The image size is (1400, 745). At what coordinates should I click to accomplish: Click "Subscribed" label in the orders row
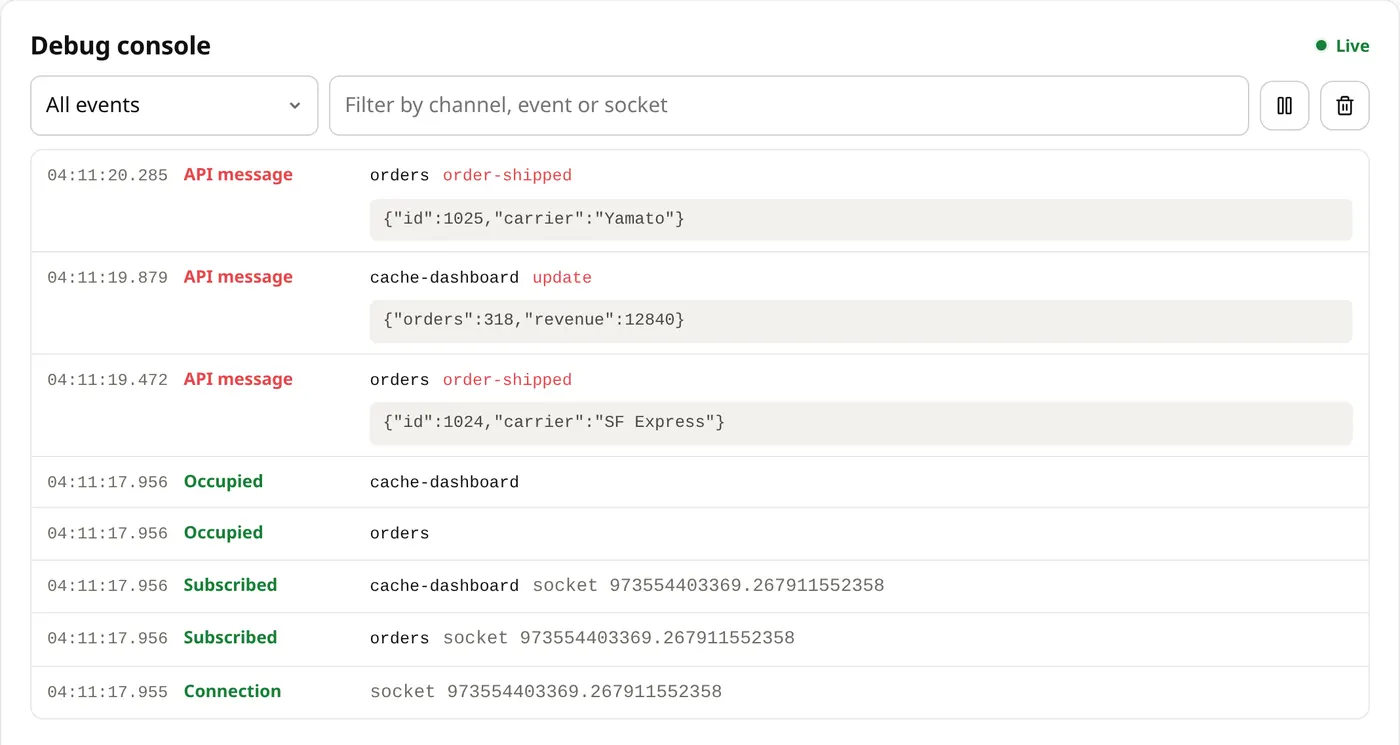point(230,637)
